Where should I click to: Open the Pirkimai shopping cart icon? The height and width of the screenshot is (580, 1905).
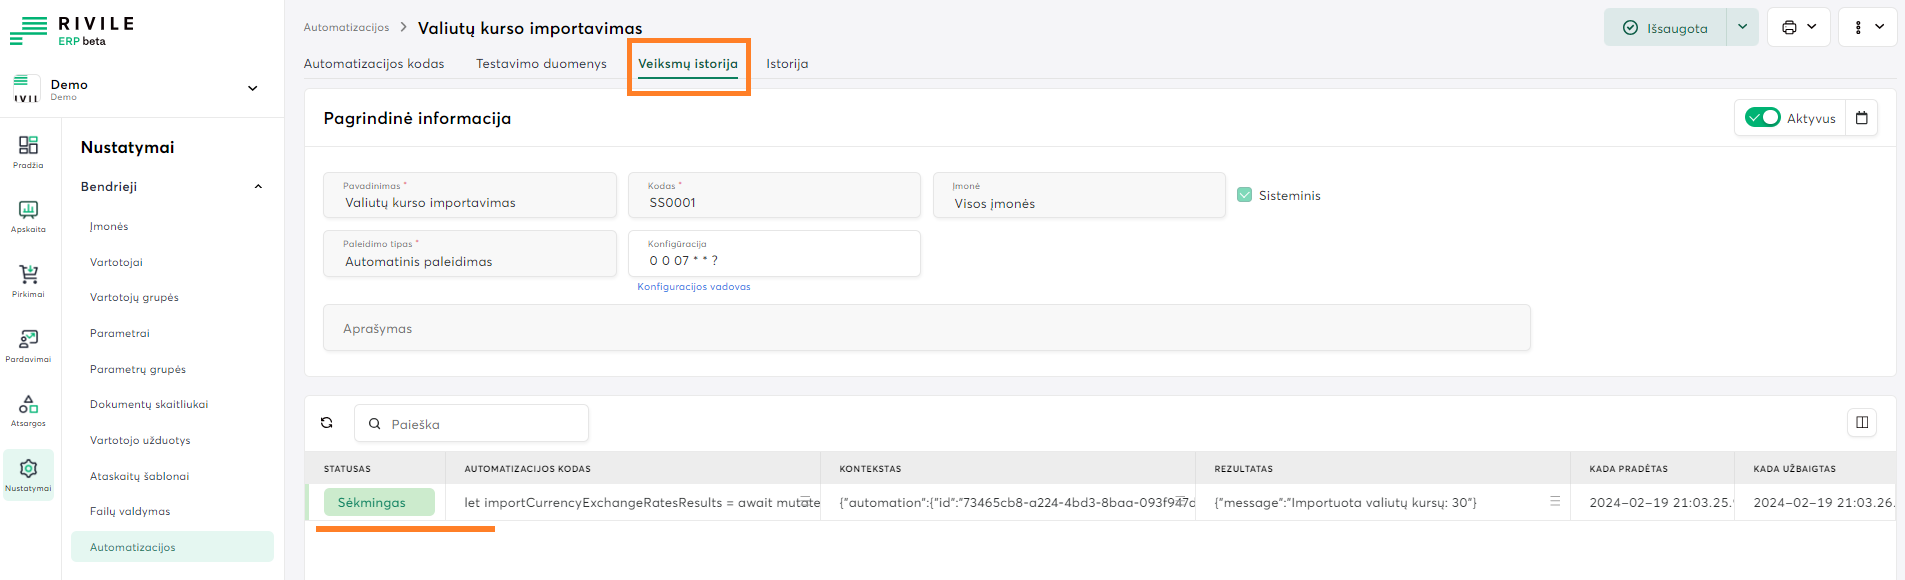click(28, 280)
